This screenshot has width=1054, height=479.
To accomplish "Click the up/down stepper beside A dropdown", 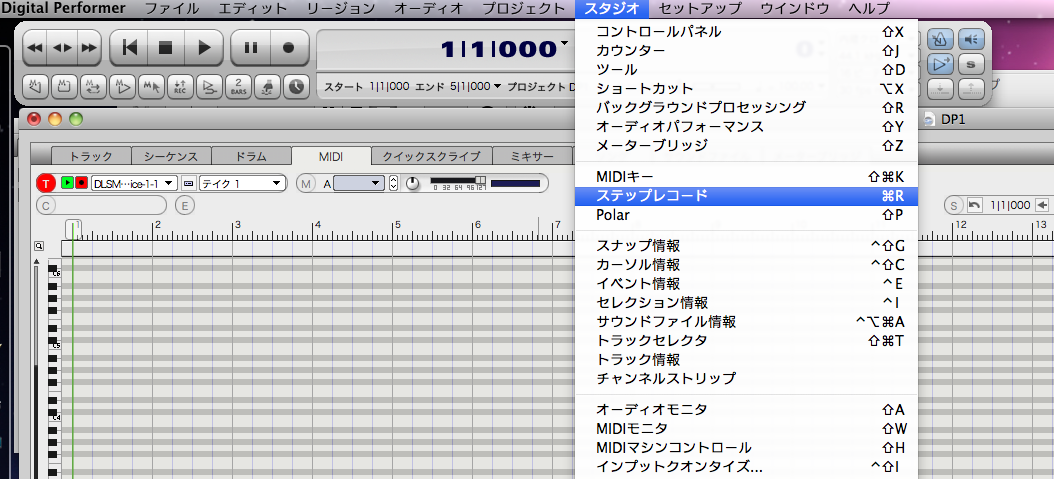I will point(394,183).
